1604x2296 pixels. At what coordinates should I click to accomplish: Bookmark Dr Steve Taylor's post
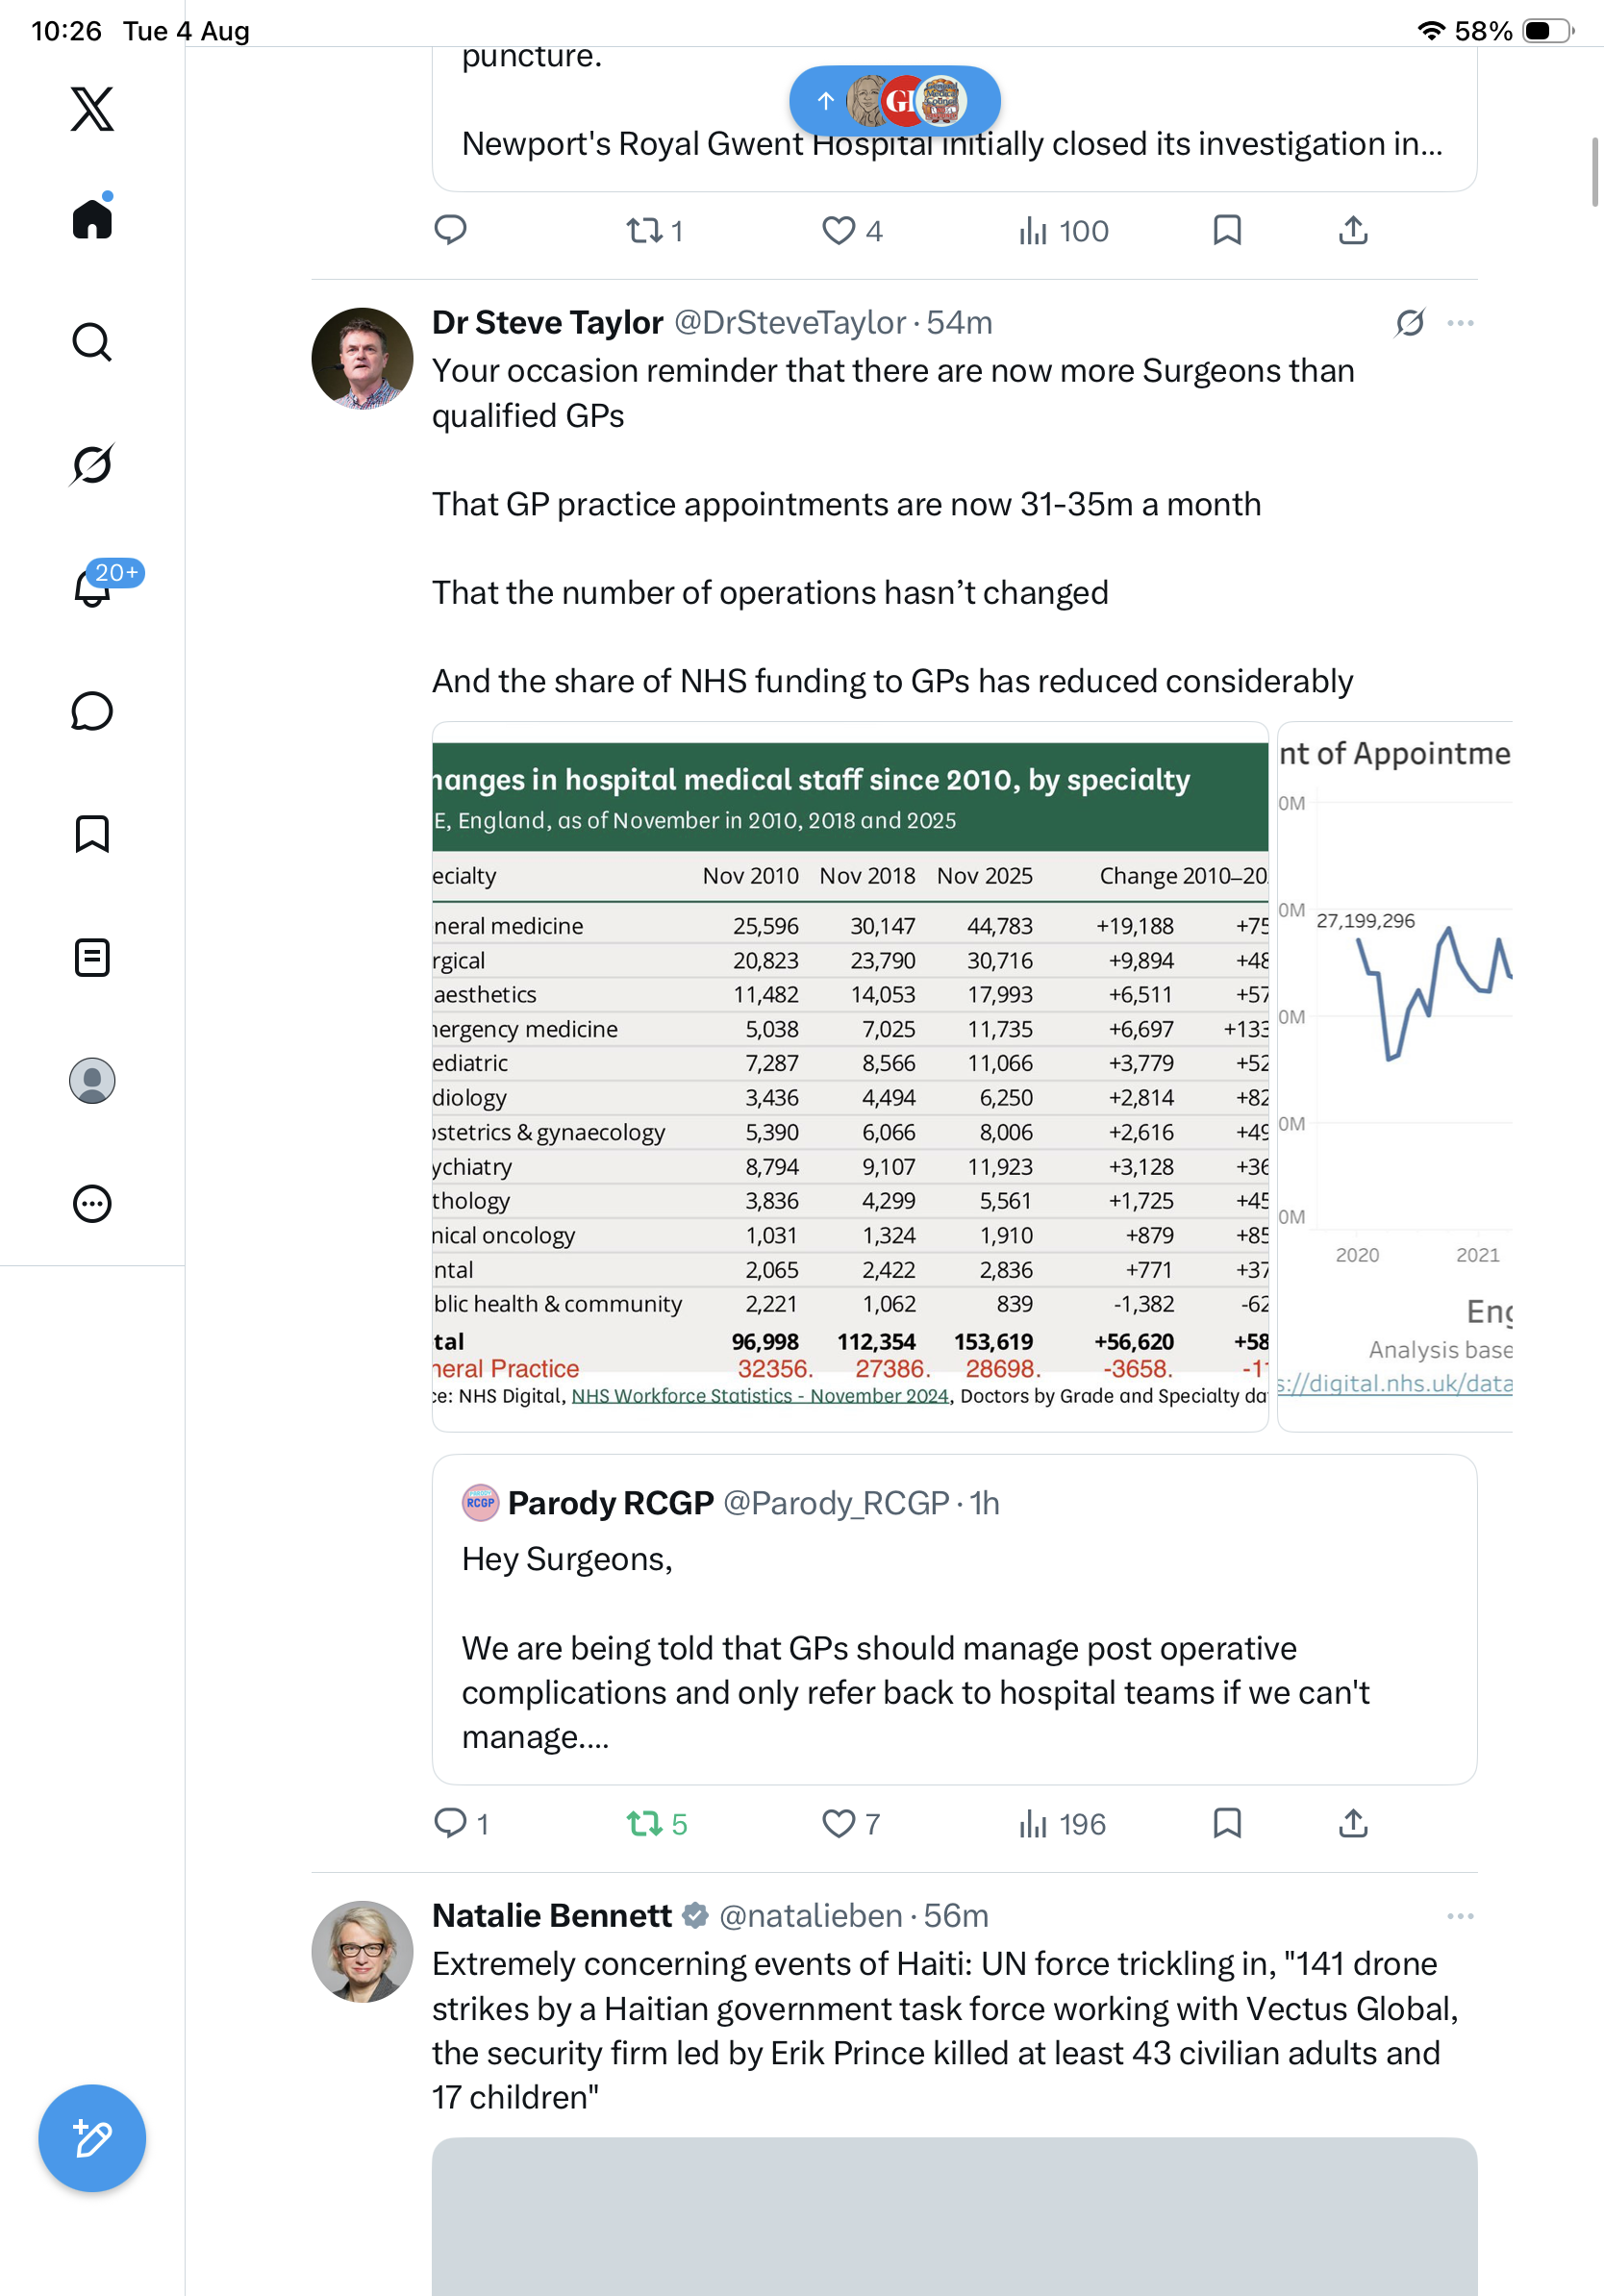[1227, 1824]
